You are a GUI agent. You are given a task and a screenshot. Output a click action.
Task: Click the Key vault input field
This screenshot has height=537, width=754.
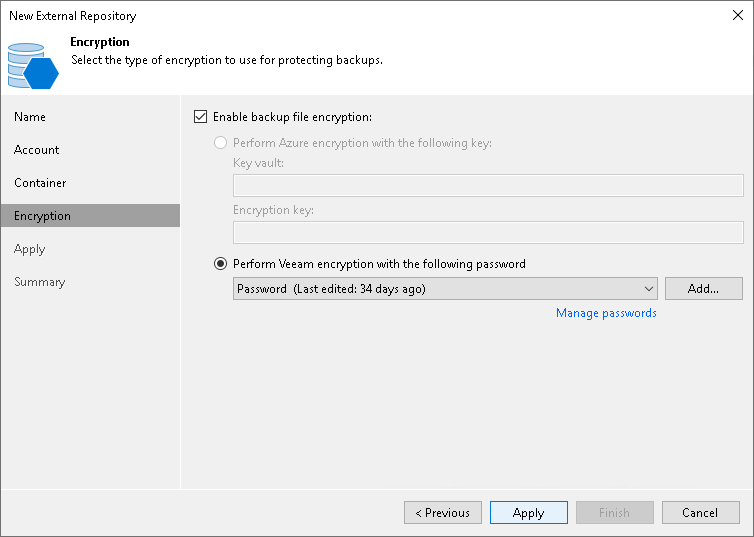(488, 185)
